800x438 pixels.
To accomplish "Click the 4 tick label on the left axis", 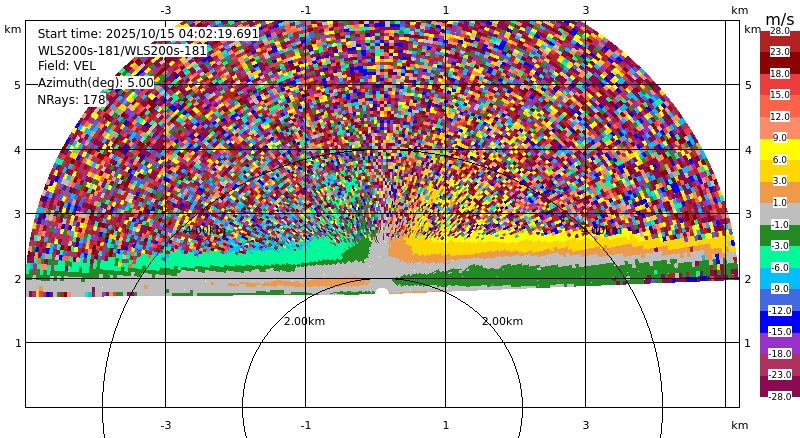I will coord(18,150).
